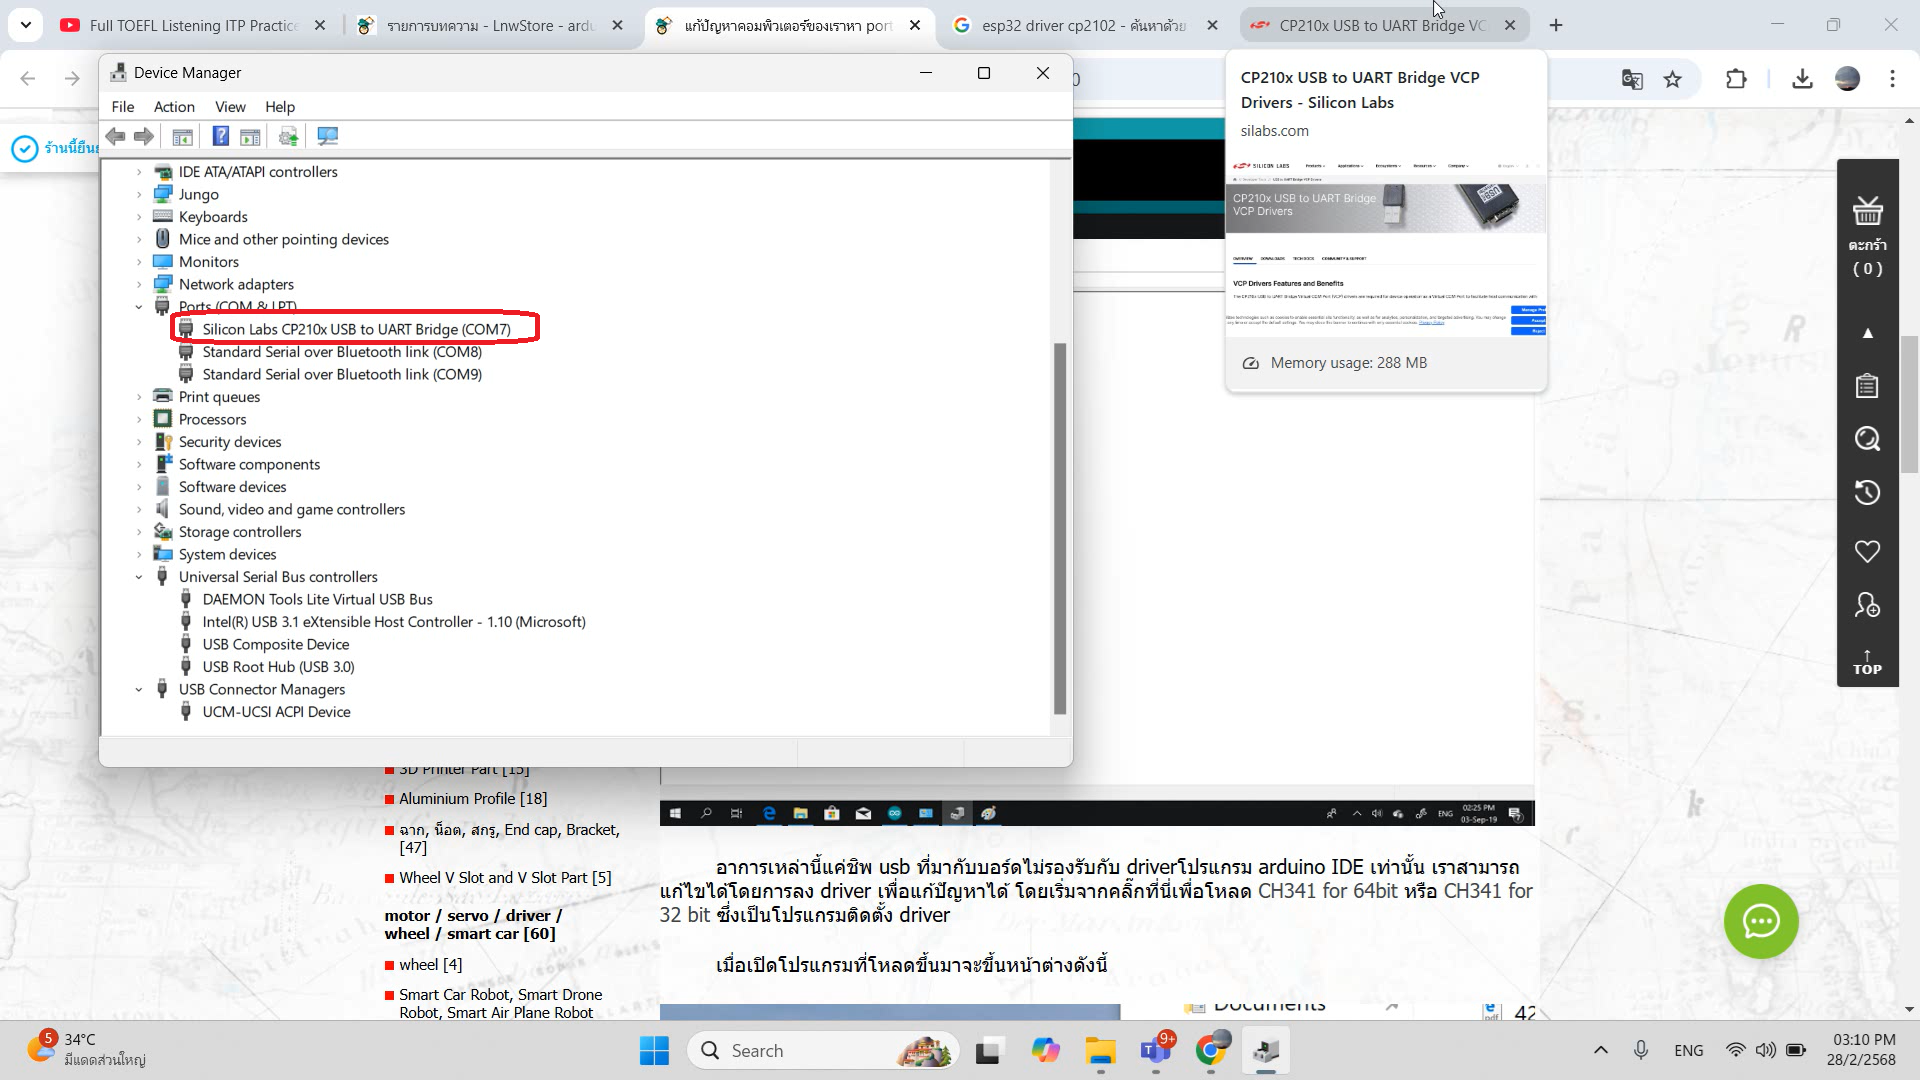Open a new Chrome tab with plus button
Screen dimensions: 1920x1080
(1556, 25)
